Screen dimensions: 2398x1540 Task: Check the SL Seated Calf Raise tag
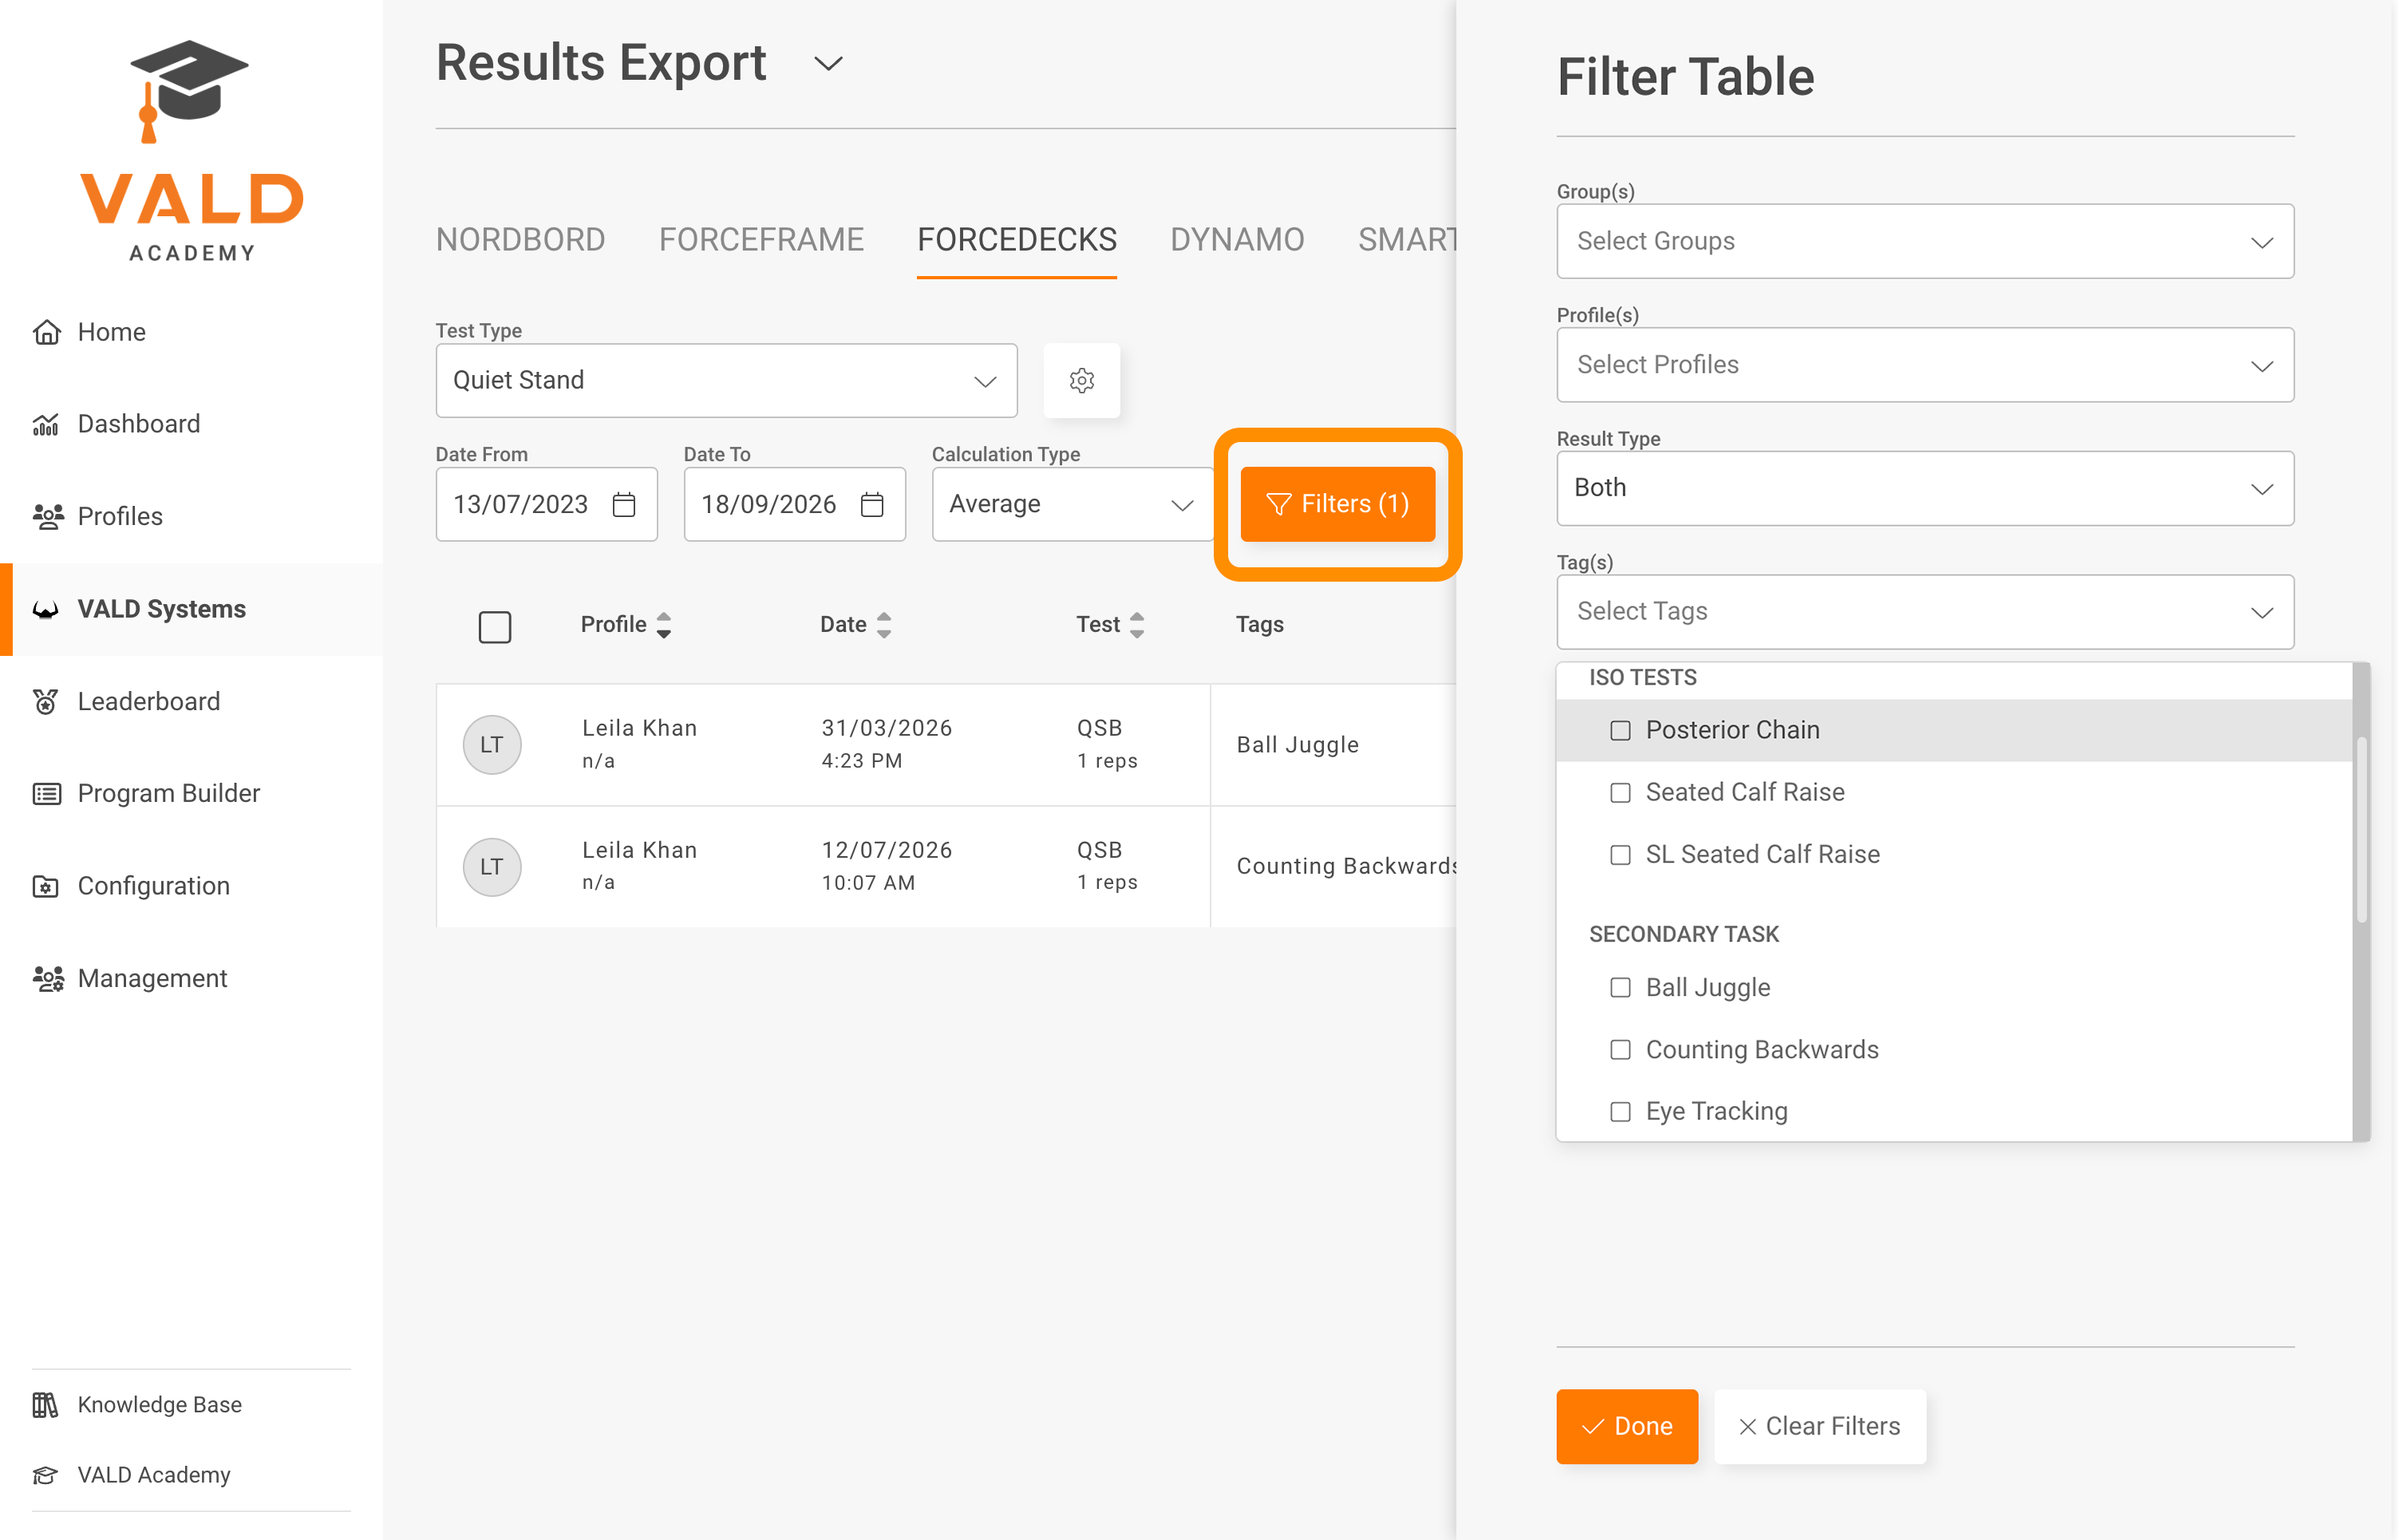[1621, 855]
